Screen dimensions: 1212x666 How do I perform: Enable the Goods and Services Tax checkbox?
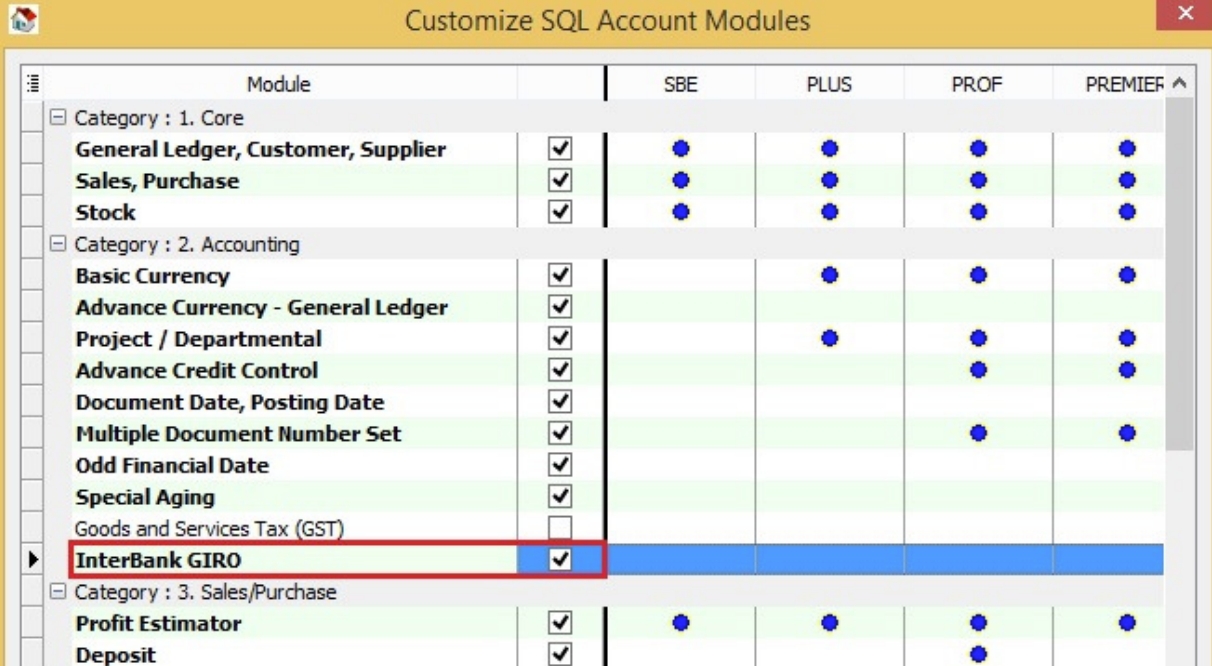[561, 528]
